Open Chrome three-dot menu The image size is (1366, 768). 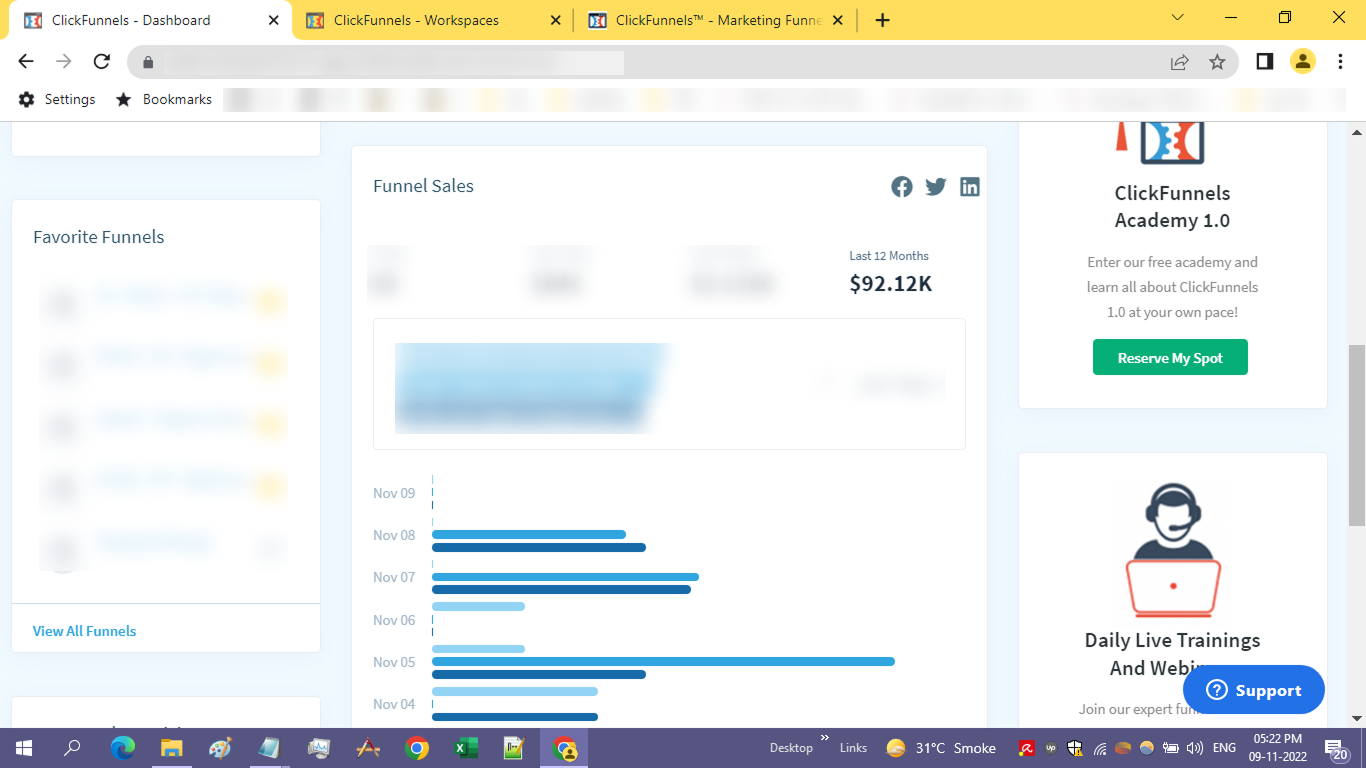point(1341,62)
